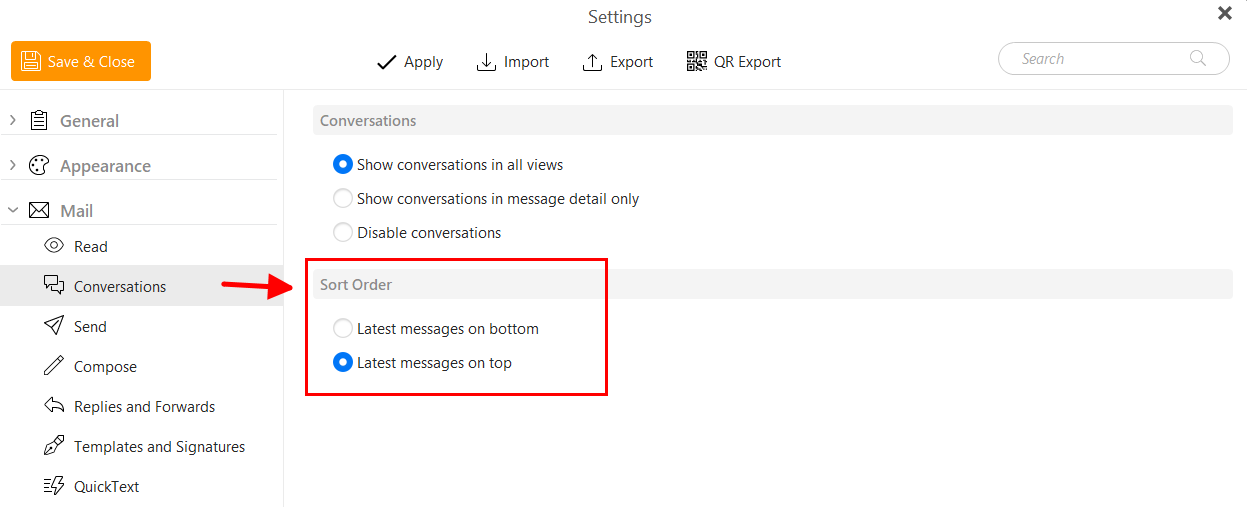Image resolution: width=1247 pixels, height=507 pixels.
Task: Import settings from file
Action: (x=512, y=62)
